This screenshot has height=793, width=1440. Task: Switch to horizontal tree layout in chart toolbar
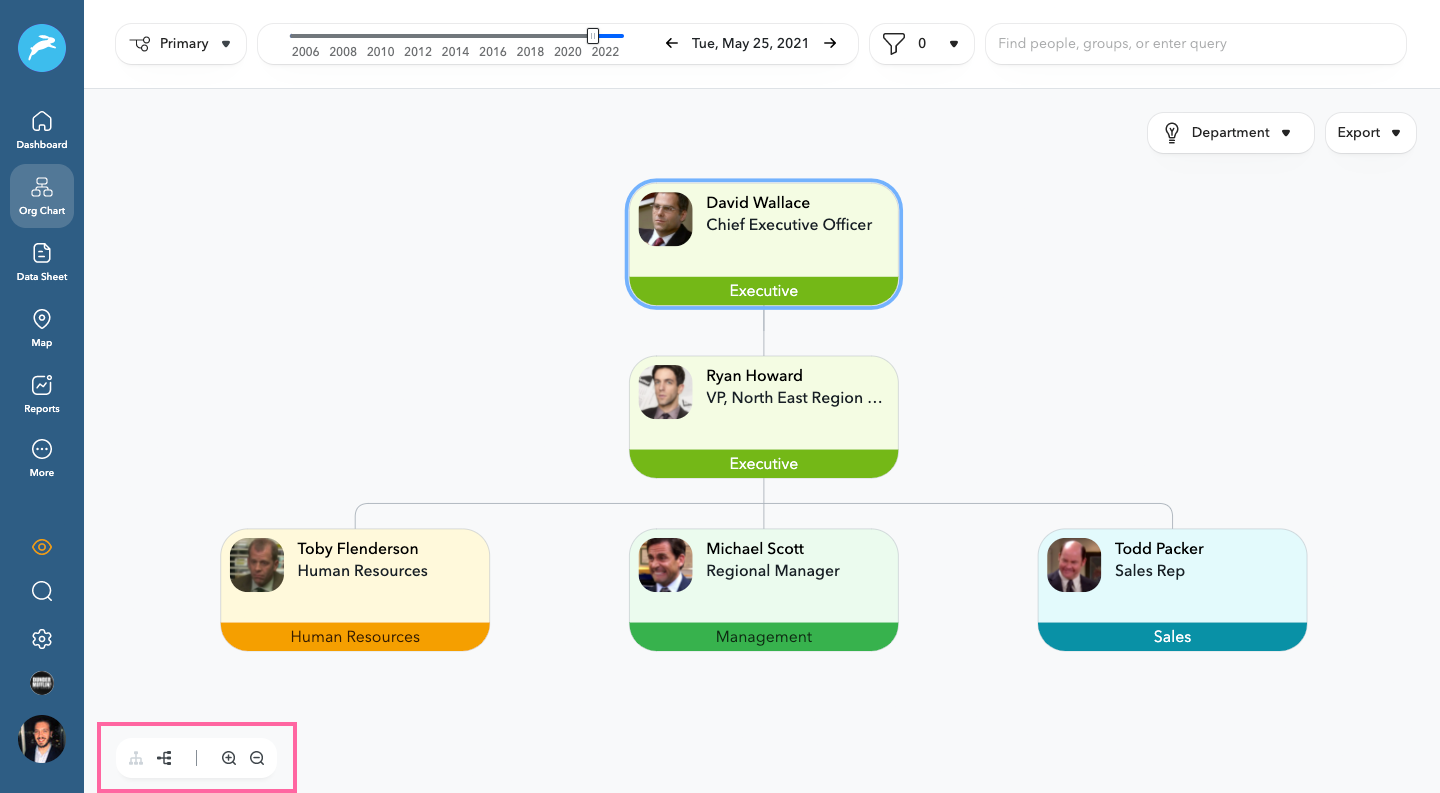point(164,758)
